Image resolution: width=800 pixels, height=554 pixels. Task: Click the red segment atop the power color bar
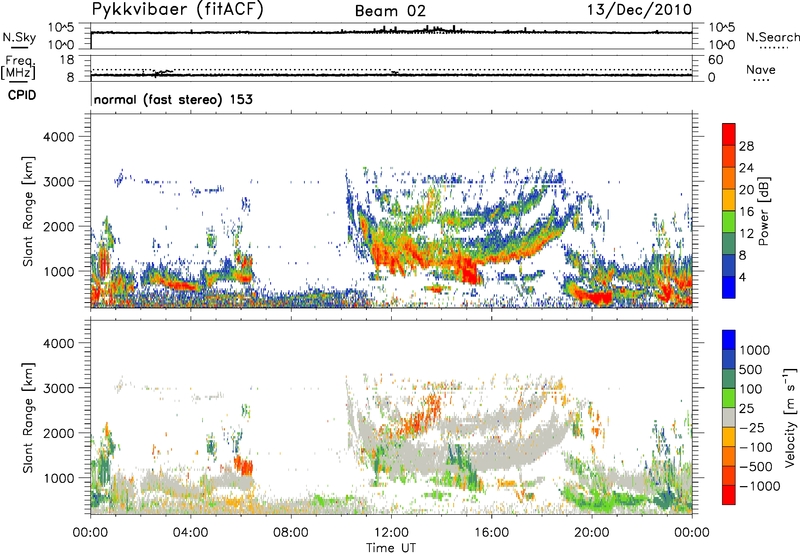[x=729, y=134]
